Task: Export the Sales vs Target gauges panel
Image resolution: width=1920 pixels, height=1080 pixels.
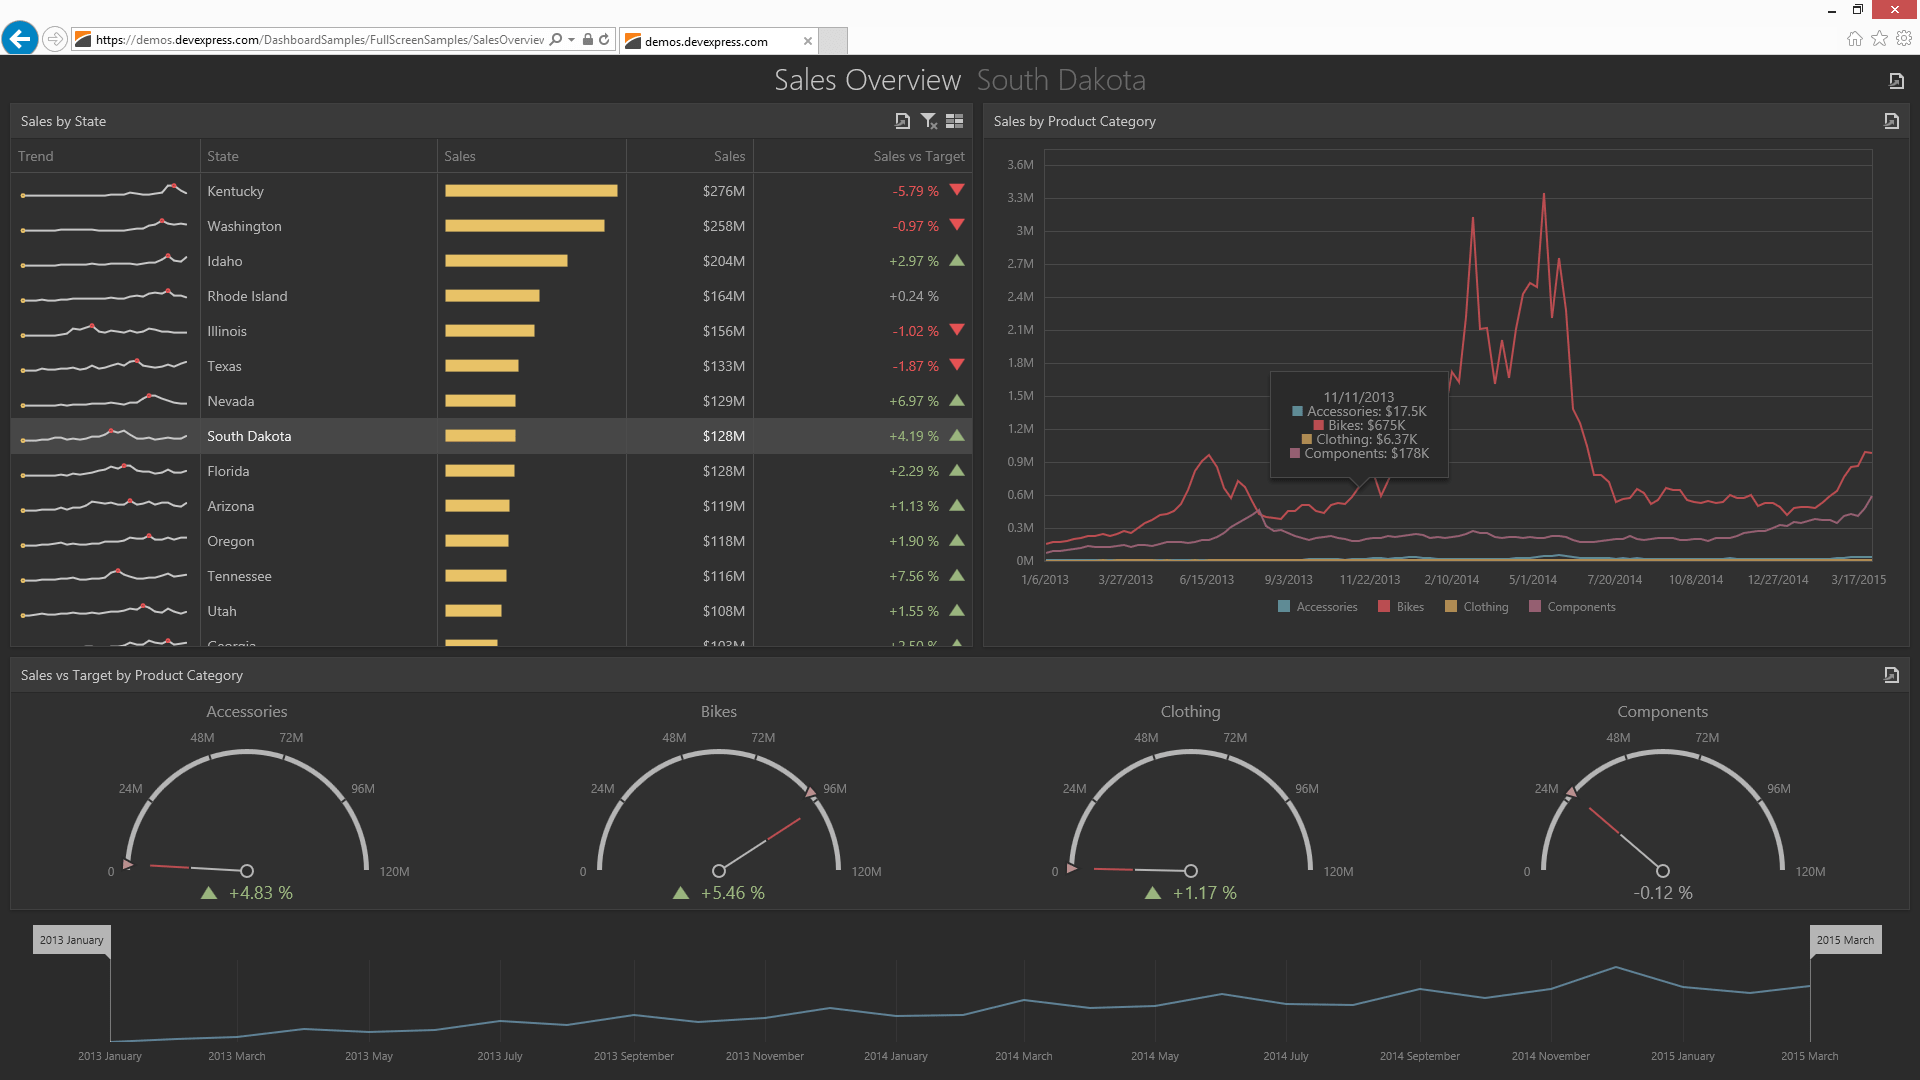Action: 1892,675
